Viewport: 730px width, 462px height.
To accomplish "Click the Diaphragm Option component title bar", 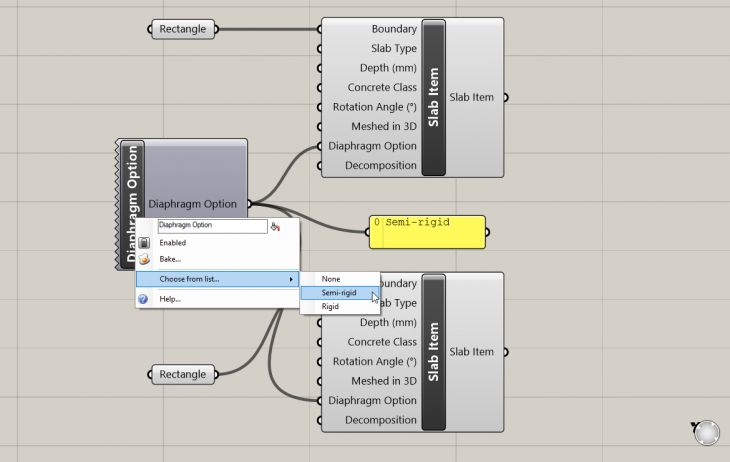I will click(132, 204).
